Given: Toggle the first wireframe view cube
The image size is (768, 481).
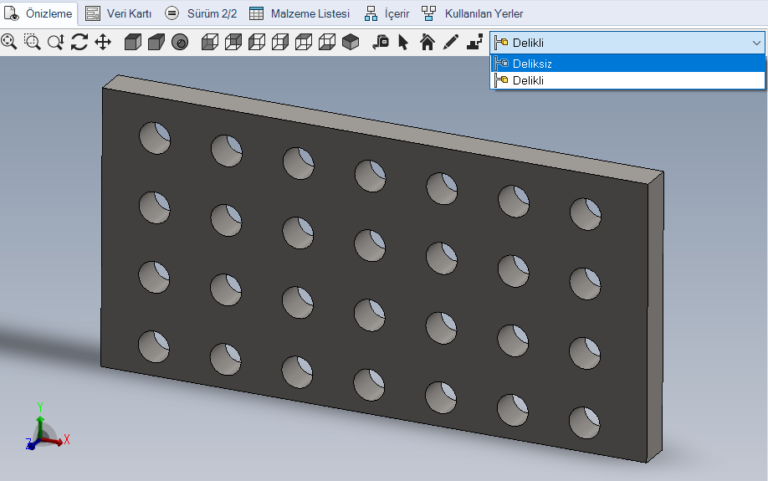Looking at the screenshot, I should point(210,42).
